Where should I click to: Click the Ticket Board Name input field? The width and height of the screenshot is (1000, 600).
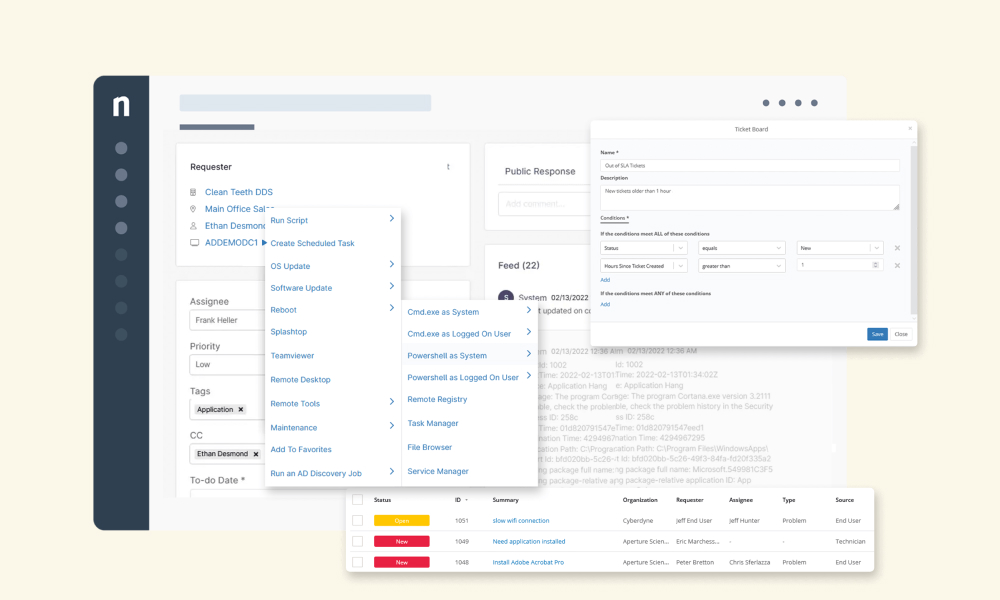pos(750,165)
